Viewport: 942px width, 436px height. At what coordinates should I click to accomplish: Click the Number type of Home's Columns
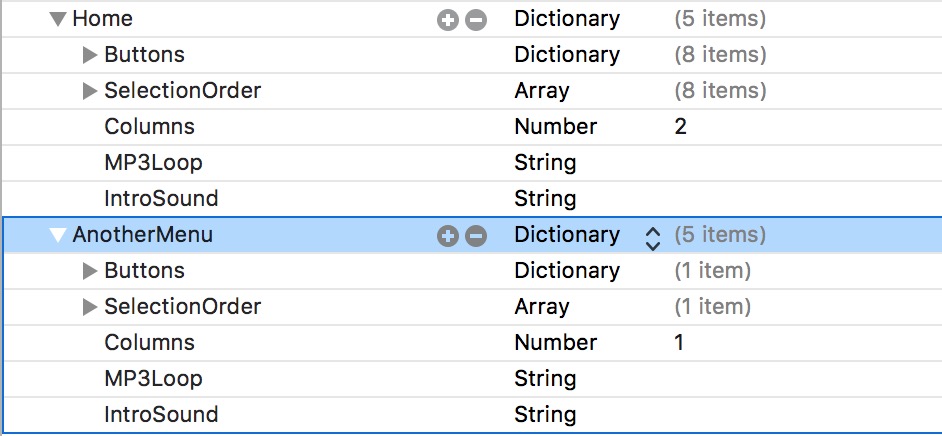[555, 127]
